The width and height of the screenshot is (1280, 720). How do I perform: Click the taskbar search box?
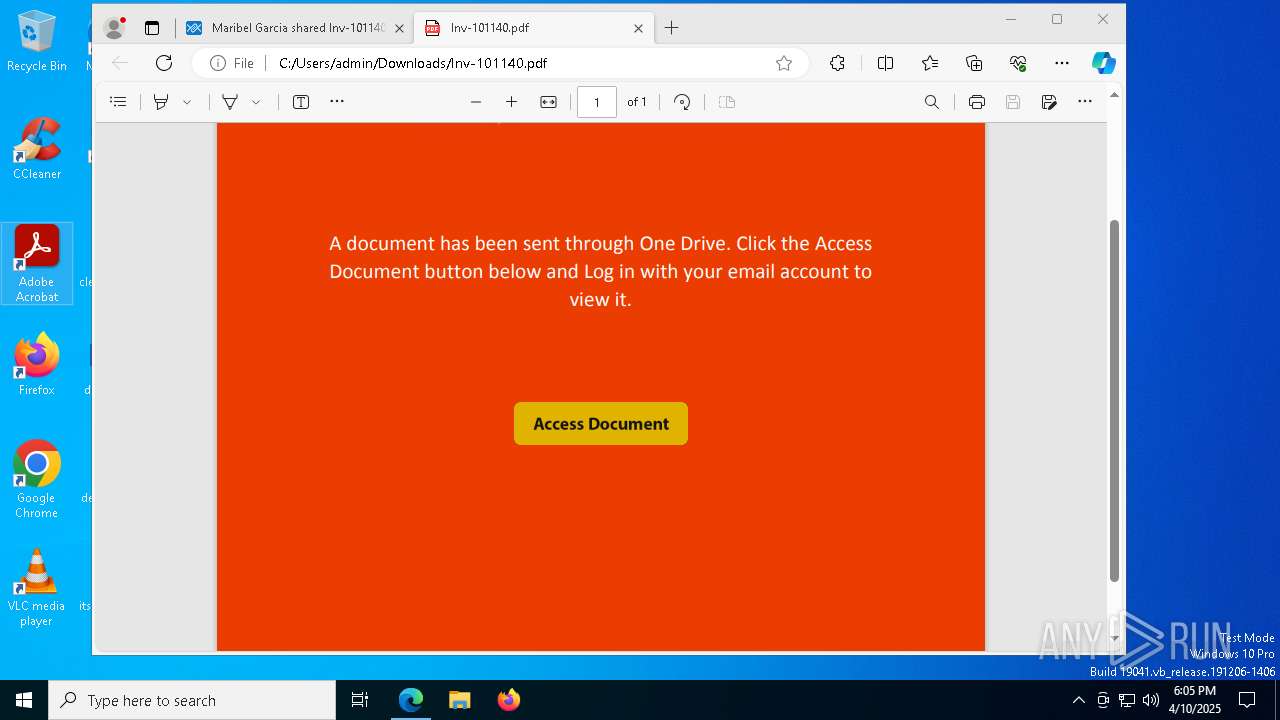[192, 700]
